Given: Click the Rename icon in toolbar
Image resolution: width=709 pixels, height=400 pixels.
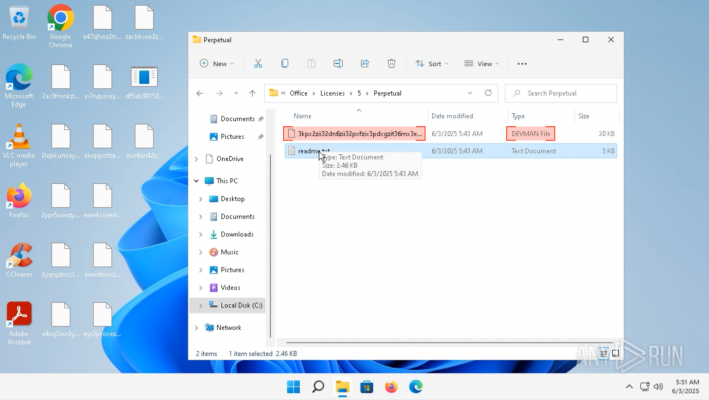Looking at the screenshot, I should [x=338, y=64].
